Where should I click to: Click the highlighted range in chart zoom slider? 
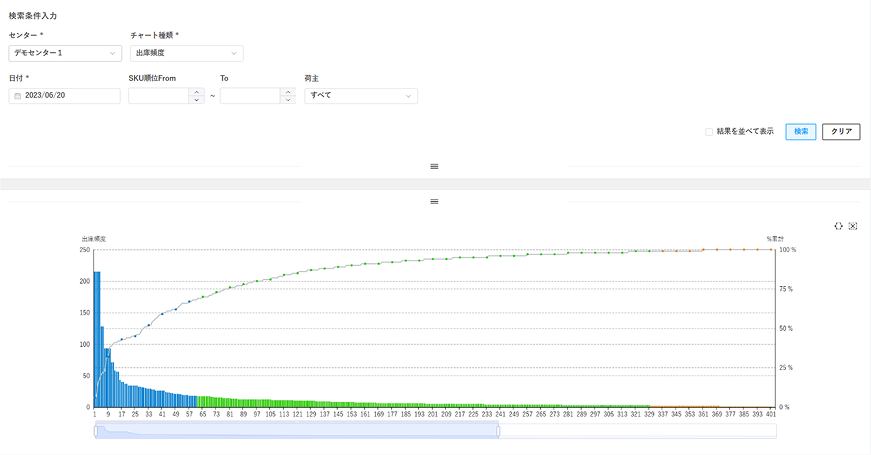click(x=297, y=431)
